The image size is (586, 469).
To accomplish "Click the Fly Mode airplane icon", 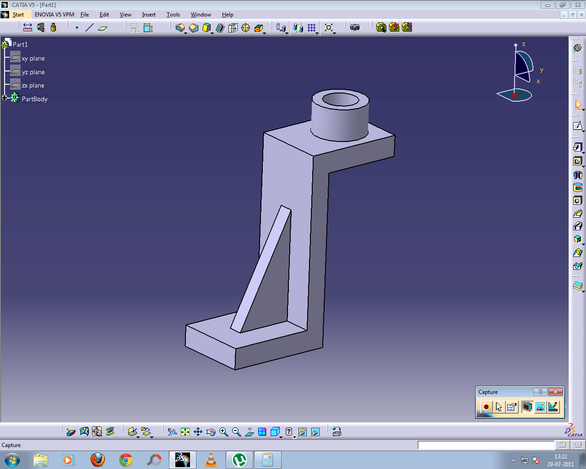I will click(x=172, y=432).
